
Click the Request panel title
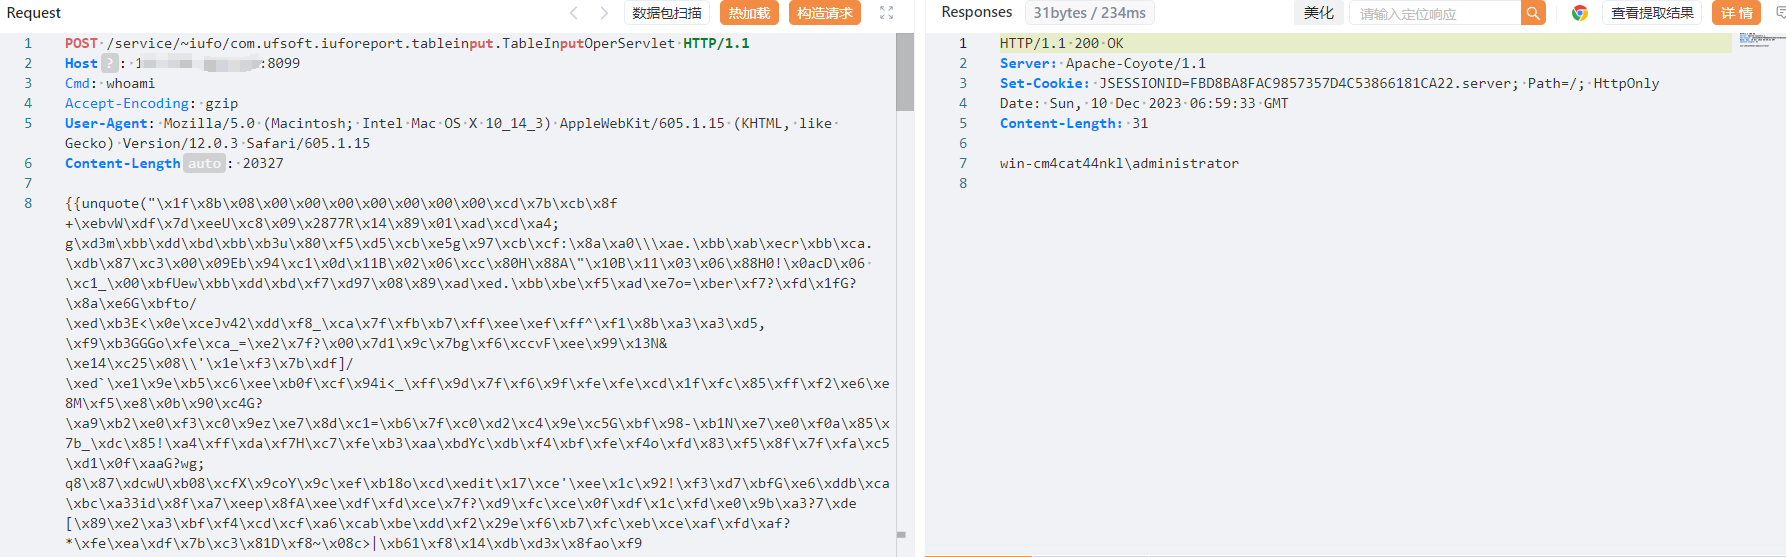pyautogui.click(x=34, y=13)
